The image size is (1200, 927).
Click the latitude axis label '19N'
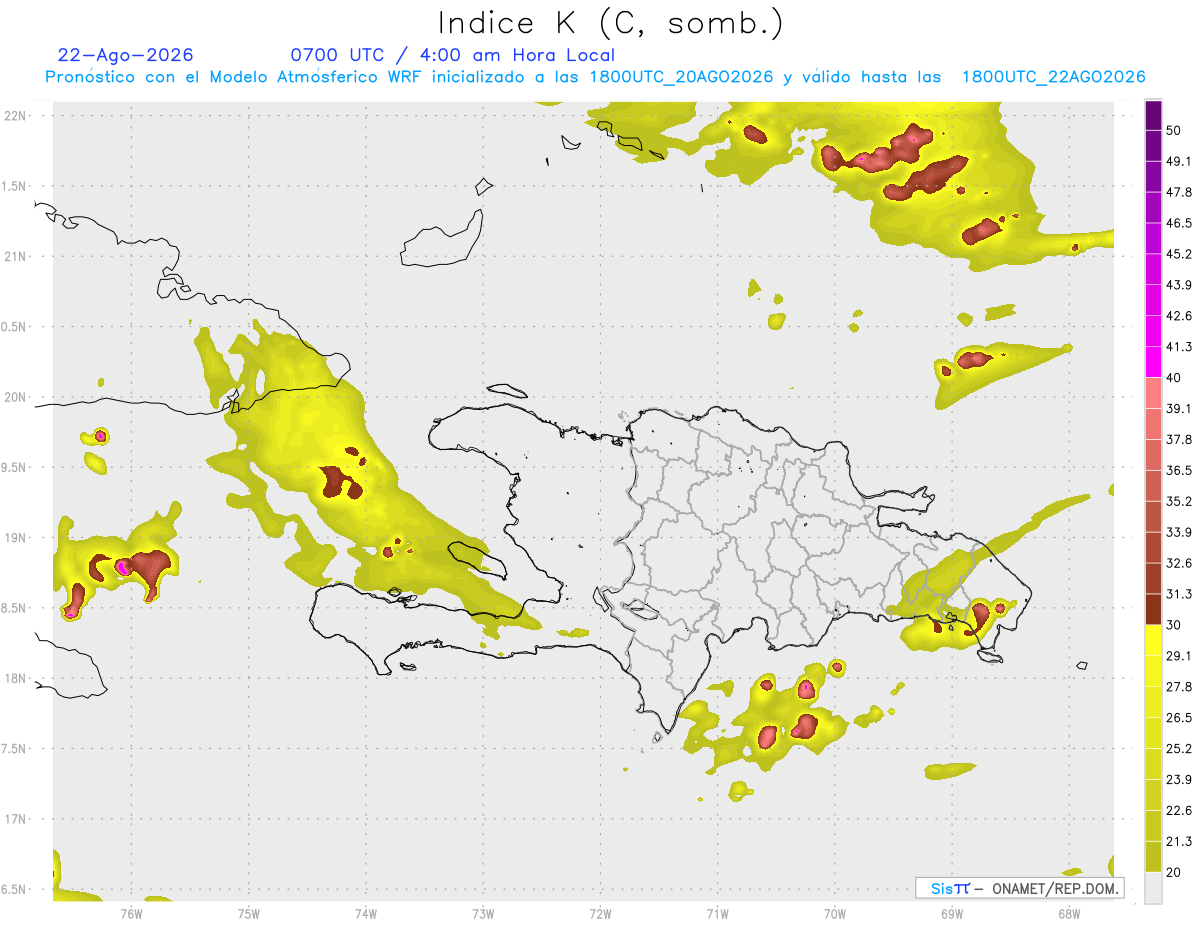coord(16,538)
